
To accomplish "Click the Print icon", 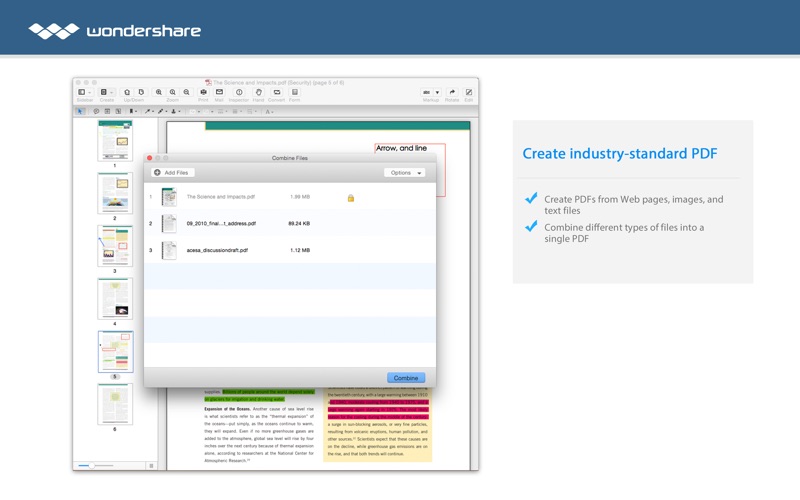I will [203, 92].
